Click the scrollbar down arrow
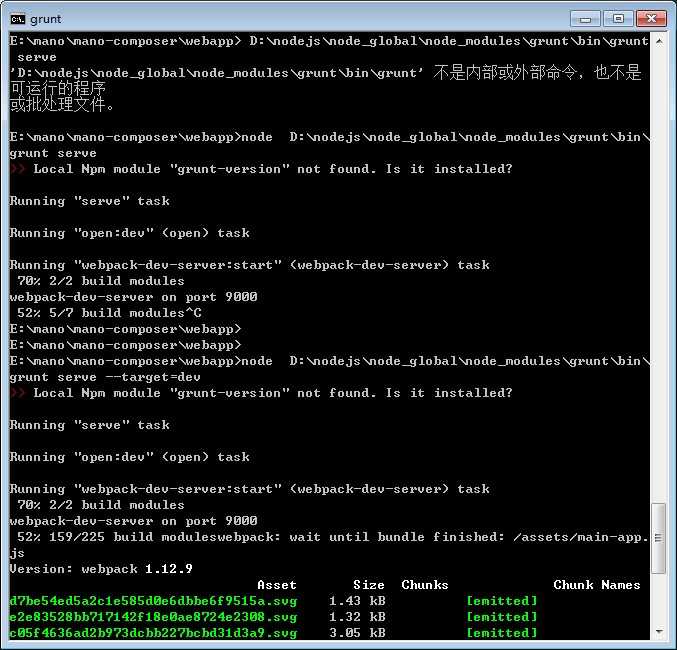Viewport: 677px width, 650px height. (659, 631)
